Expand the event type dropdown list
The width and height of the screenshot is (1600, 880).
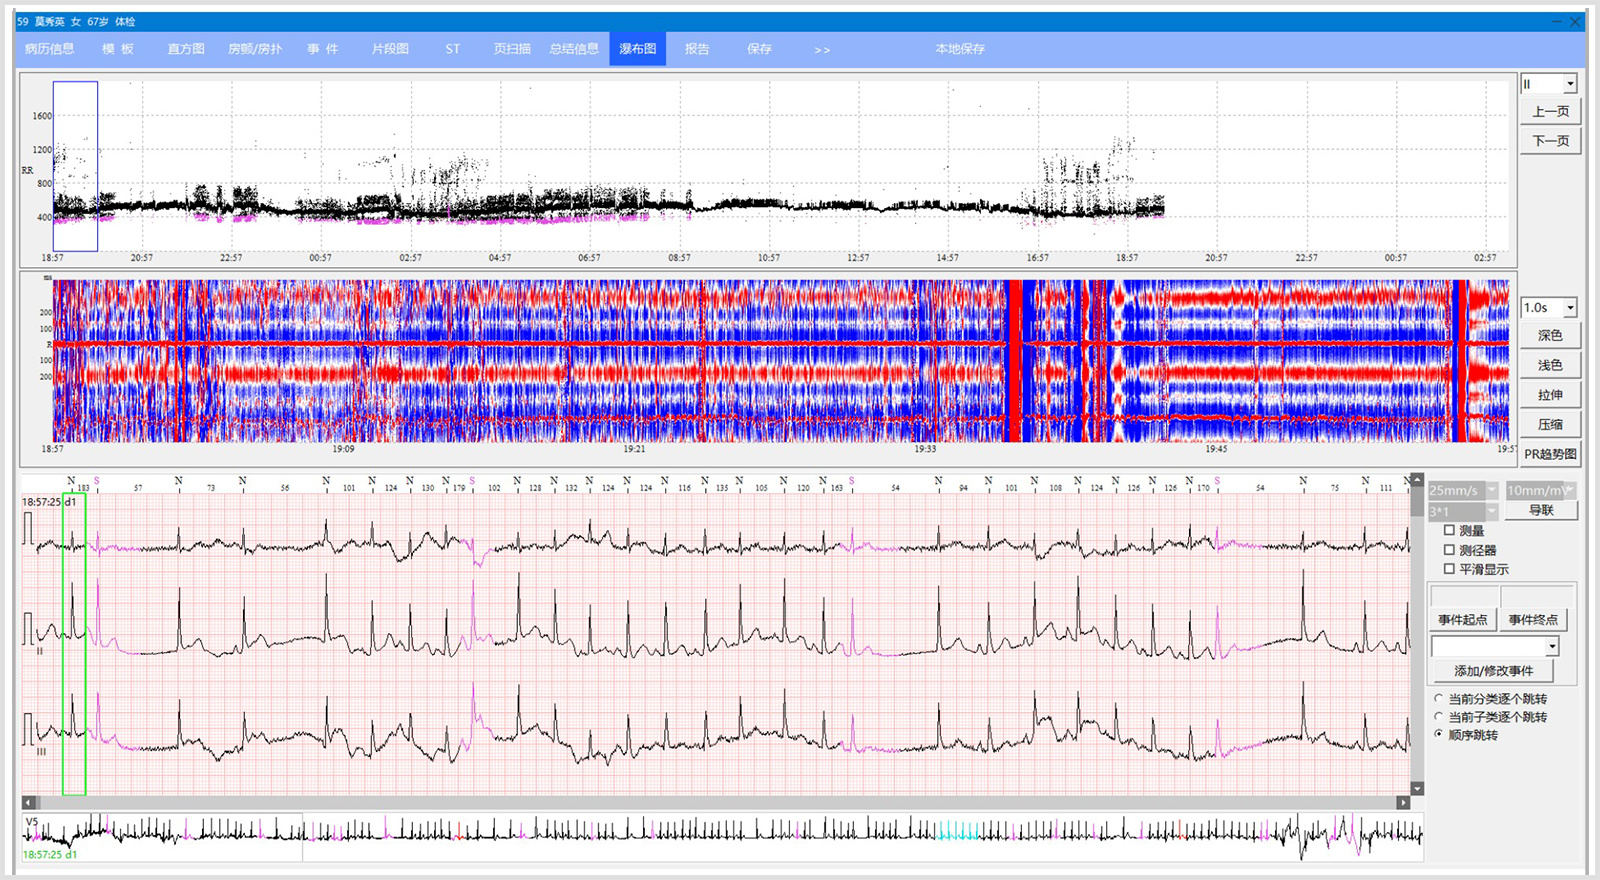pos(1552,647)
